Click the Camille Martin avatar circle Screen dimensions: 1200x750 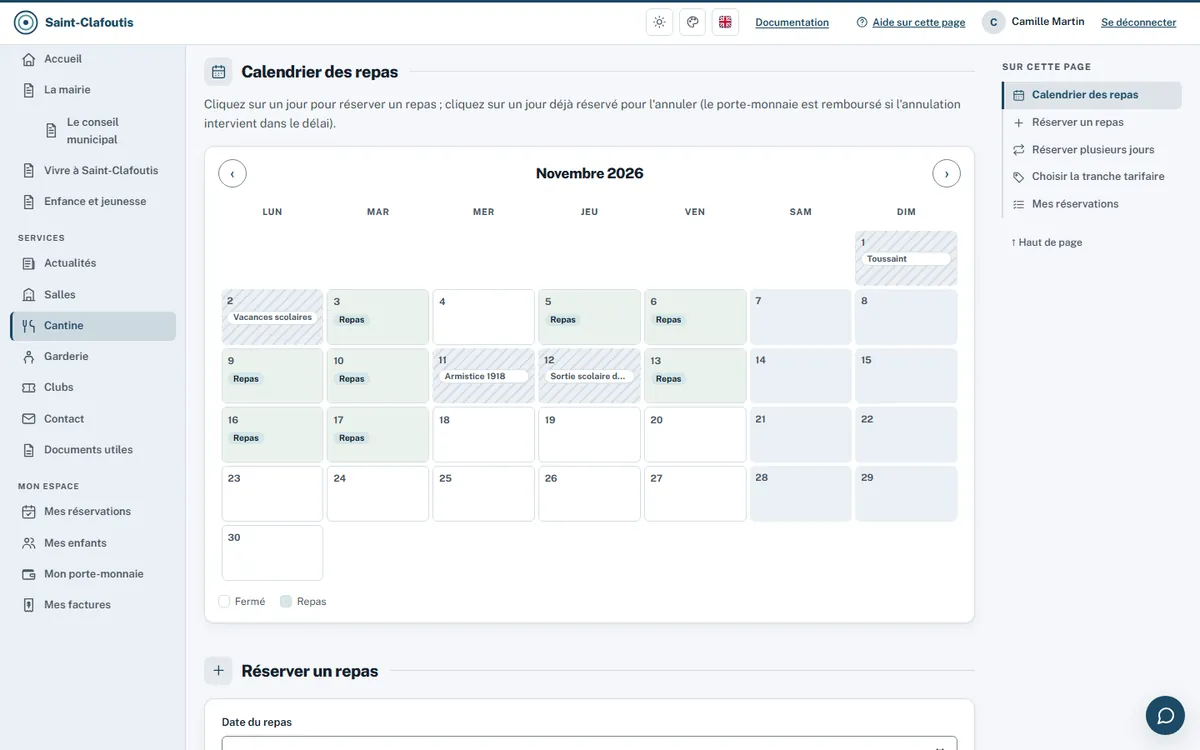tap(993, 22)
